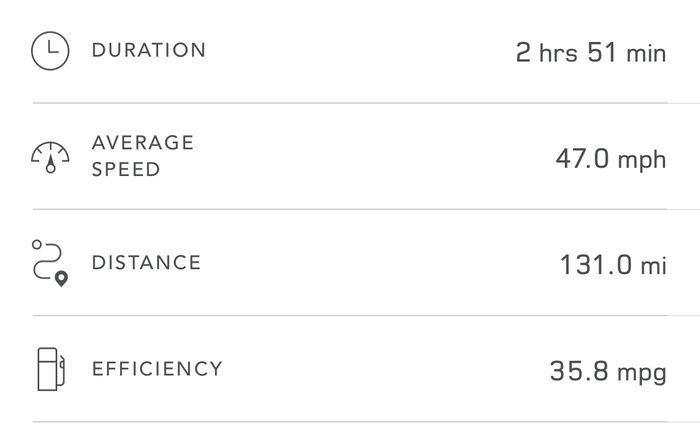Choose the EFFICIENCY label
700x424 pixels.
pyautogui.click(x=157, y=369)
